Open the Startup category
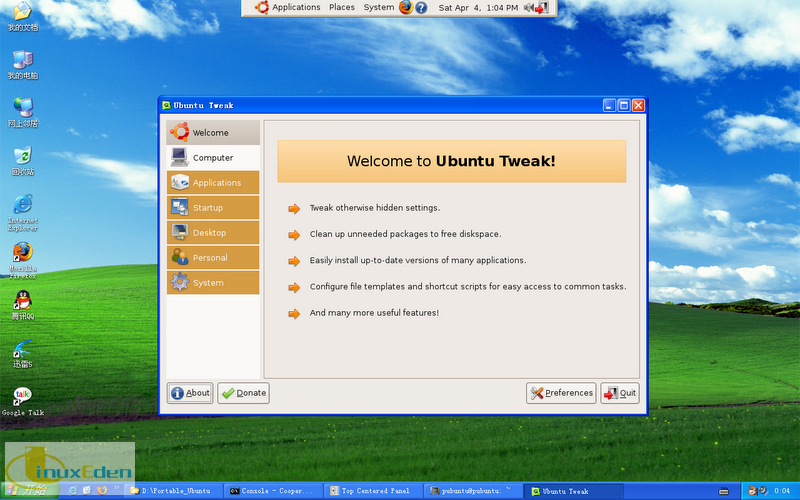The height and width of the screenshot is (500, 800). point(213,208)
